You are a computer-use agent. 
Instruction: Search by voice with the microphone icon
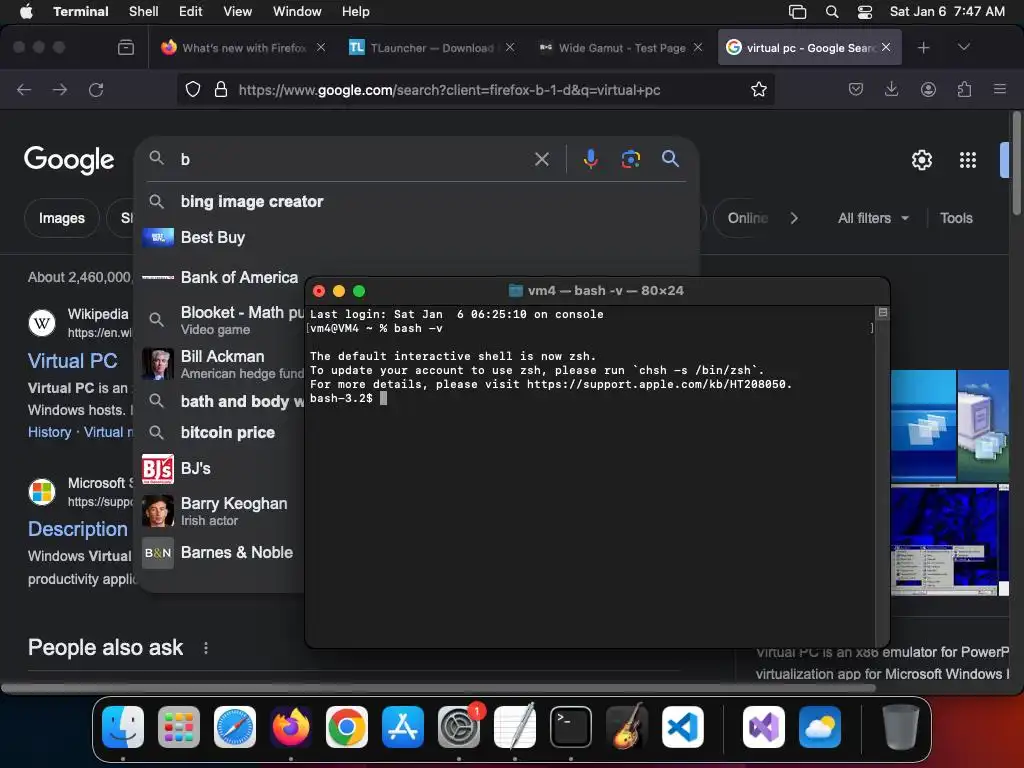coord(590,159)
